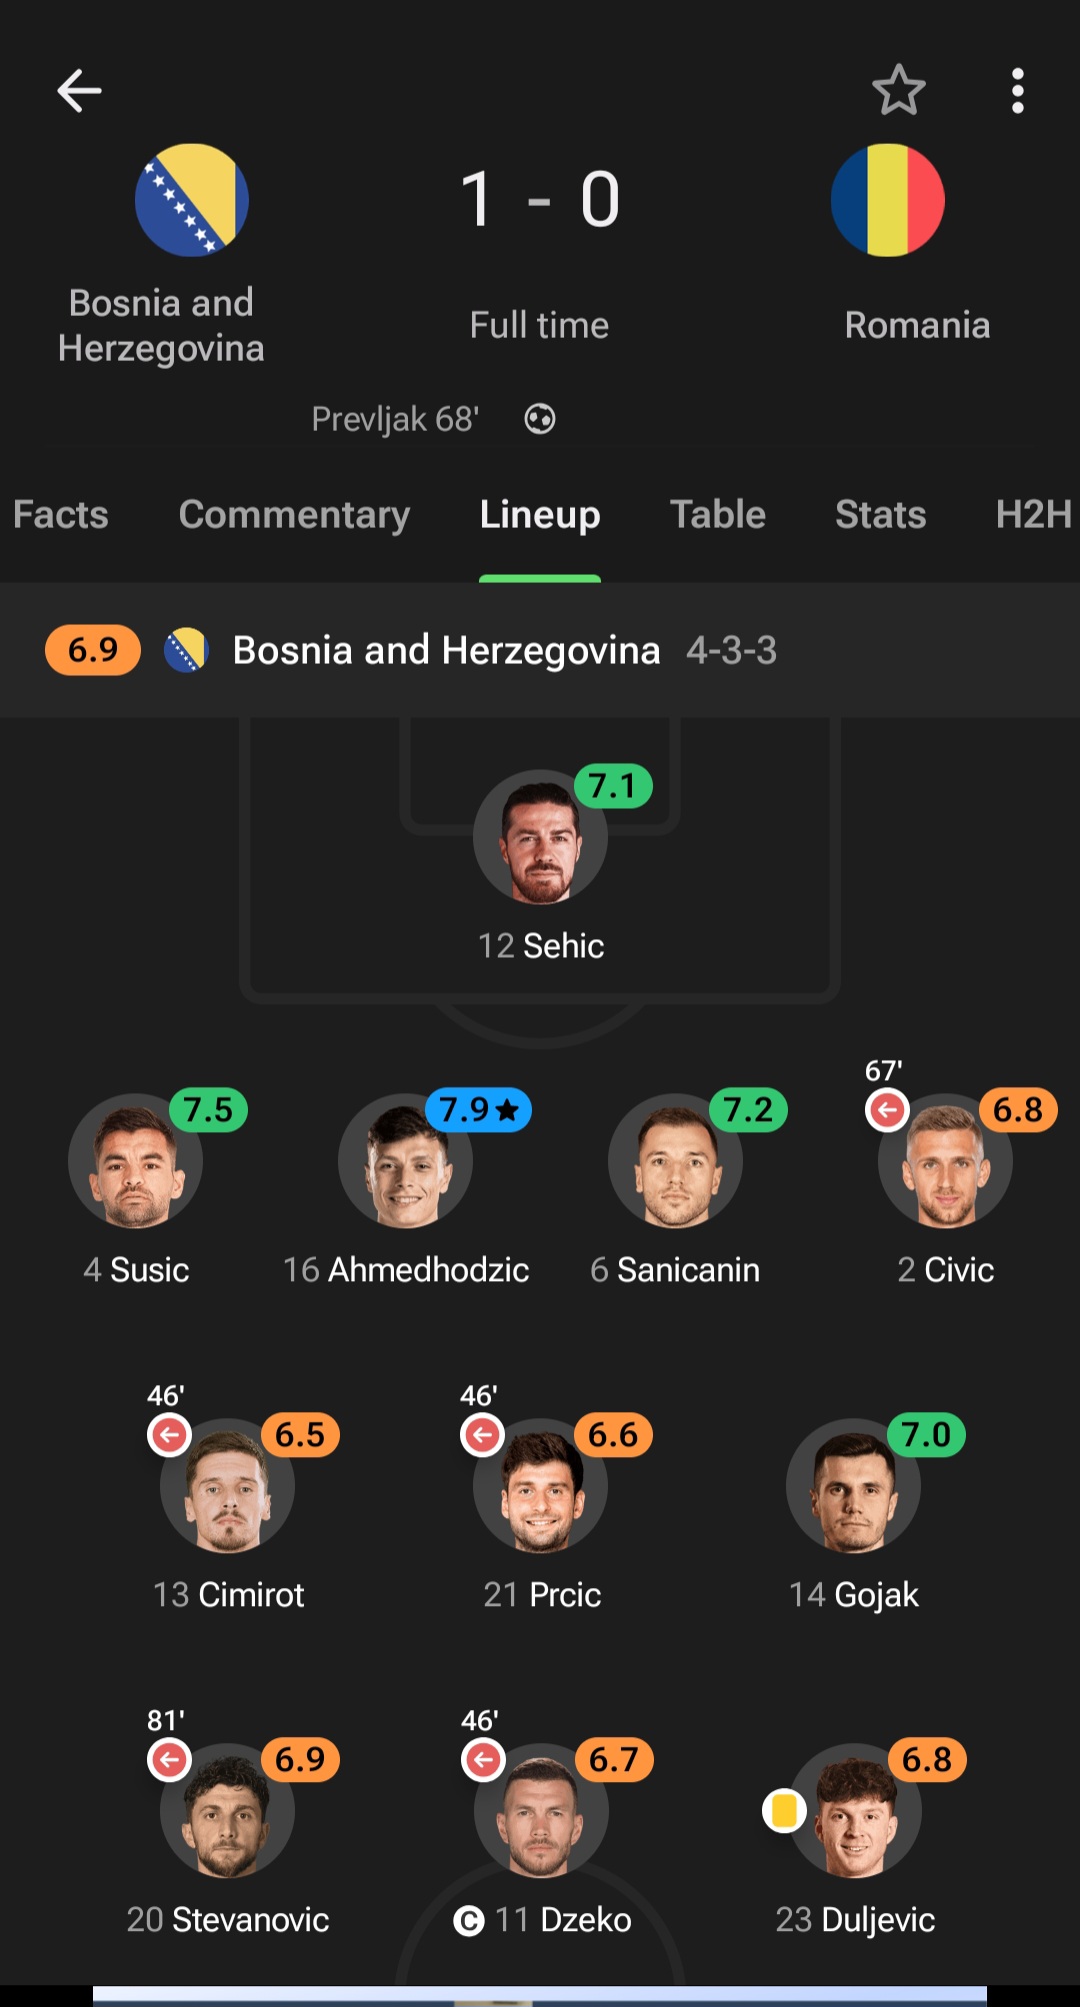The height and width of the screenshot is (2007, 1080).
Task: Tap the Romania flag crest
Action: [x=887, y=200]
